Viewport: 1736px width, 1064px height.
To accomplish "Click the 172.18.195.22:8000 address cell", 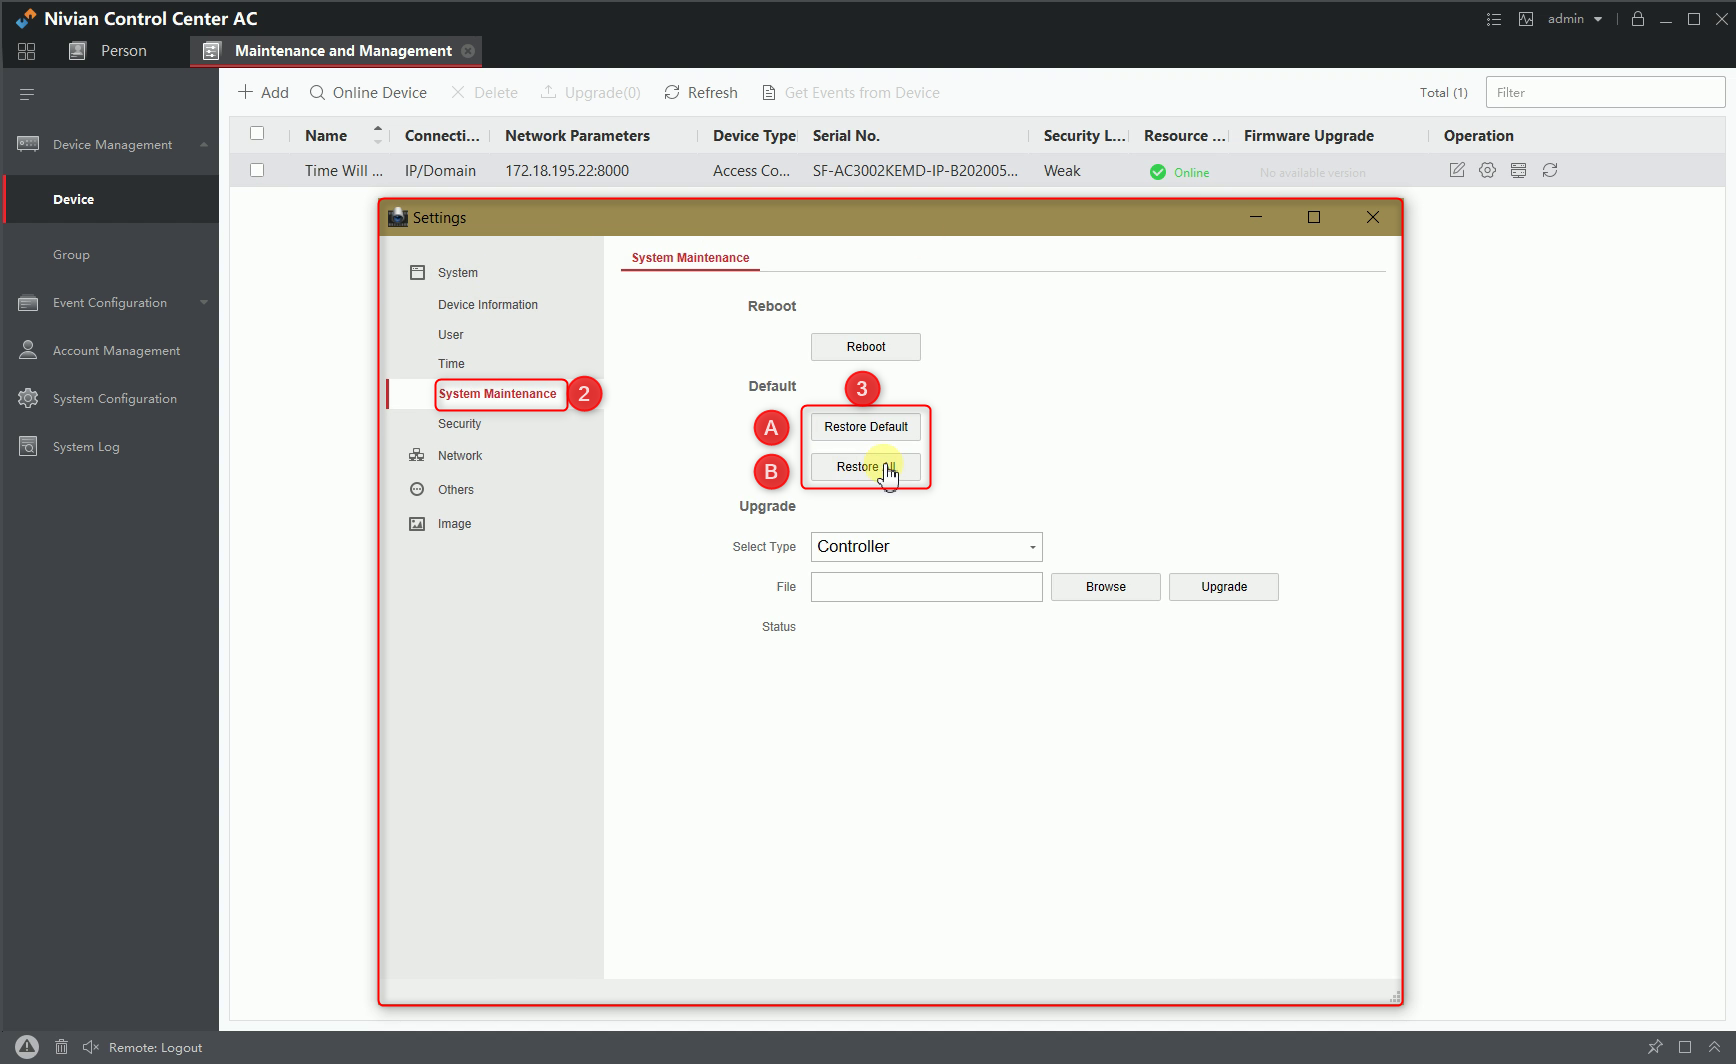I will pyautogui.click(x=567, y=171).
